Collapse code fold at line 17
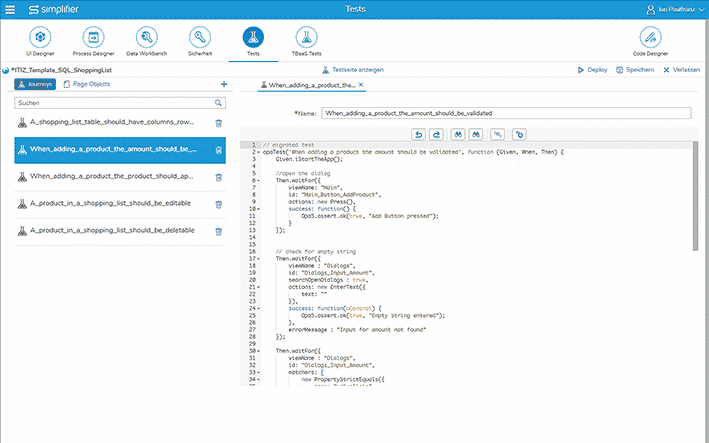This screenshot has height=443, width=709. pyautogui.click(x=259, y=259)
